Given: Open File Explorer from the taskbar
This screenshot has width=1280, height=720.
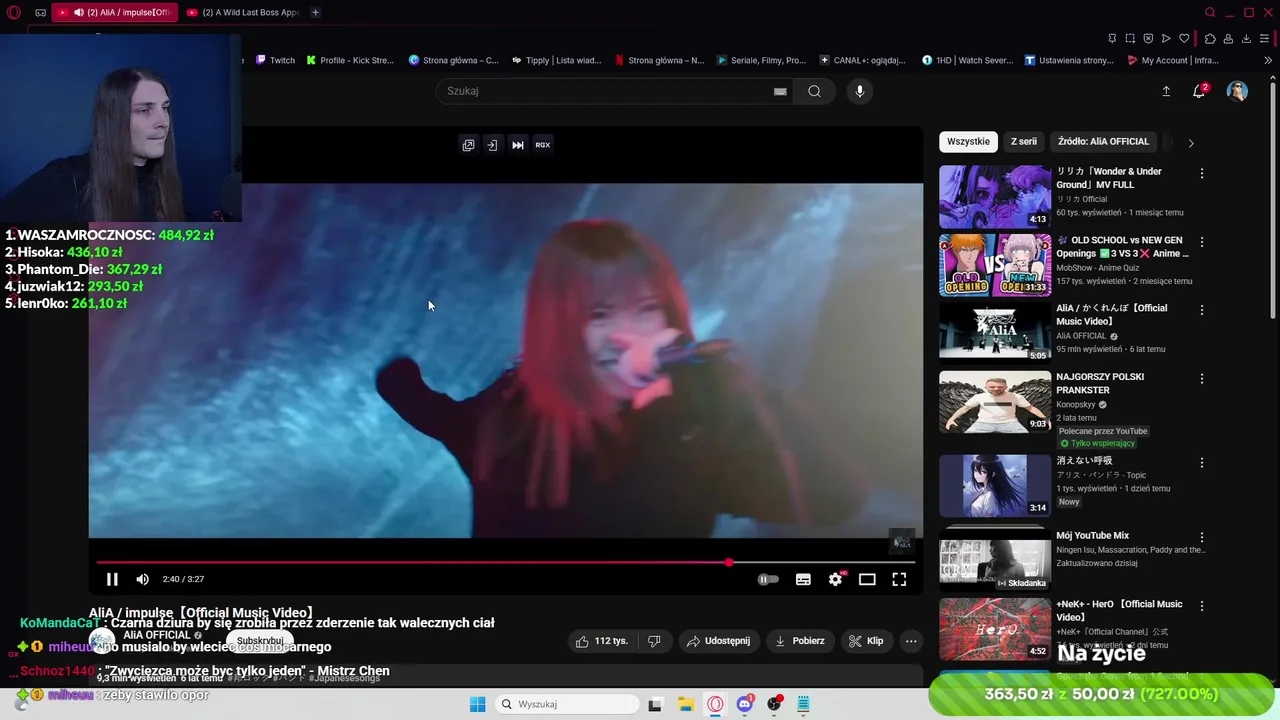Looking at the screenshot, I should pos(686,704).
